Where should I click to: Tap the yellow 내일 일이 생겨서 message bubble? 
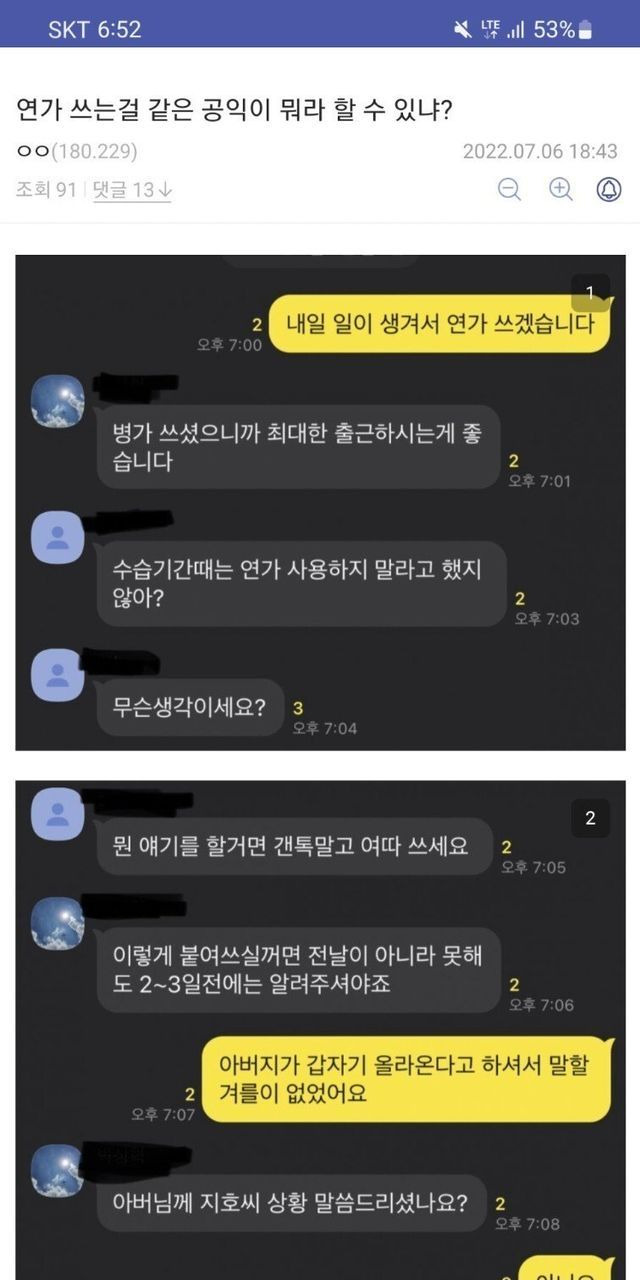(x=440, y=323)
